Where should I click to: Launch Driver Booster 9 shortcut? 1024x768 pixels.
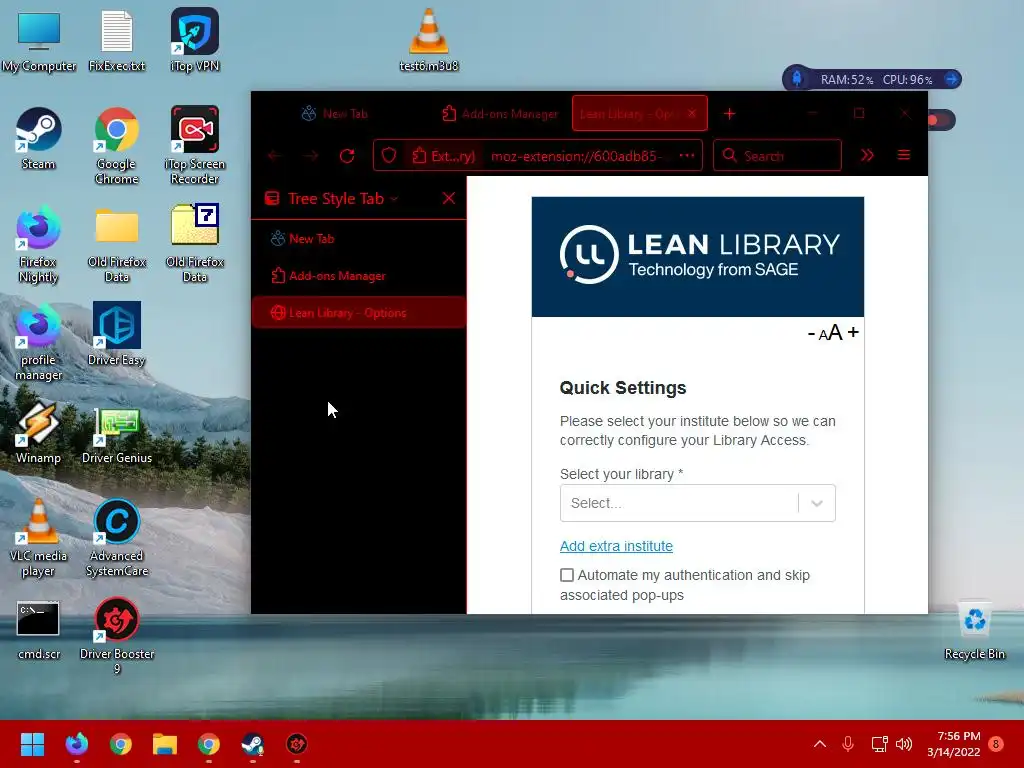coord(117,636)
